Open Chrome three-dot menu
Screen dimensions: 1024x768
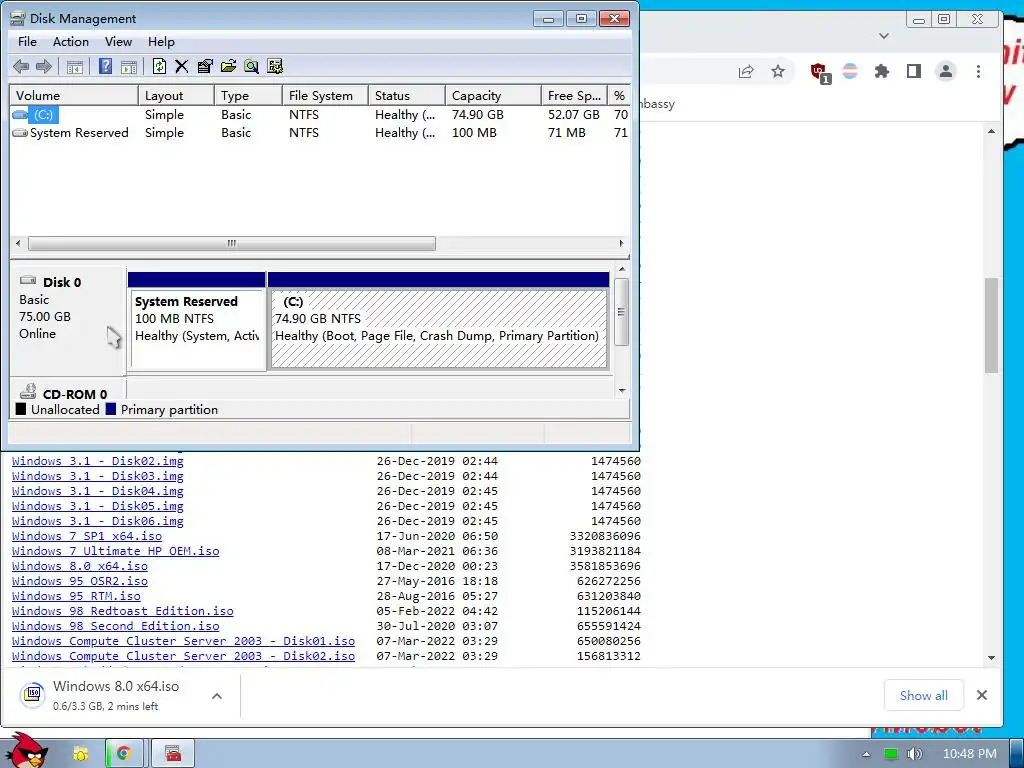point(978,71)
